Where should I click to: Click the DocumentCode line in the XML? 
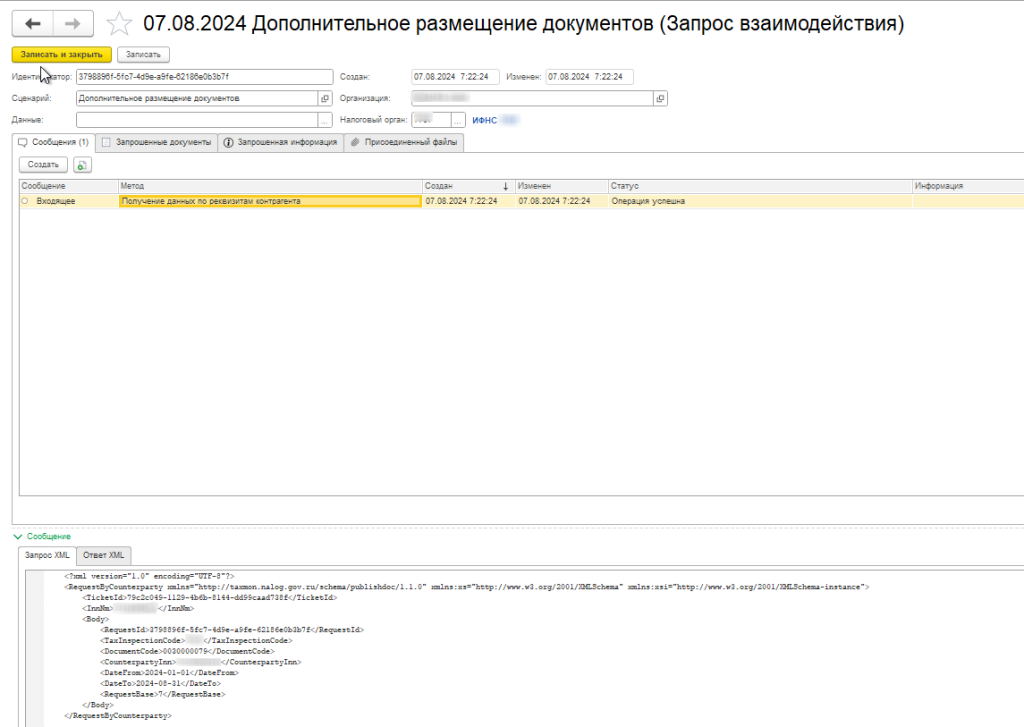(187, 651)
